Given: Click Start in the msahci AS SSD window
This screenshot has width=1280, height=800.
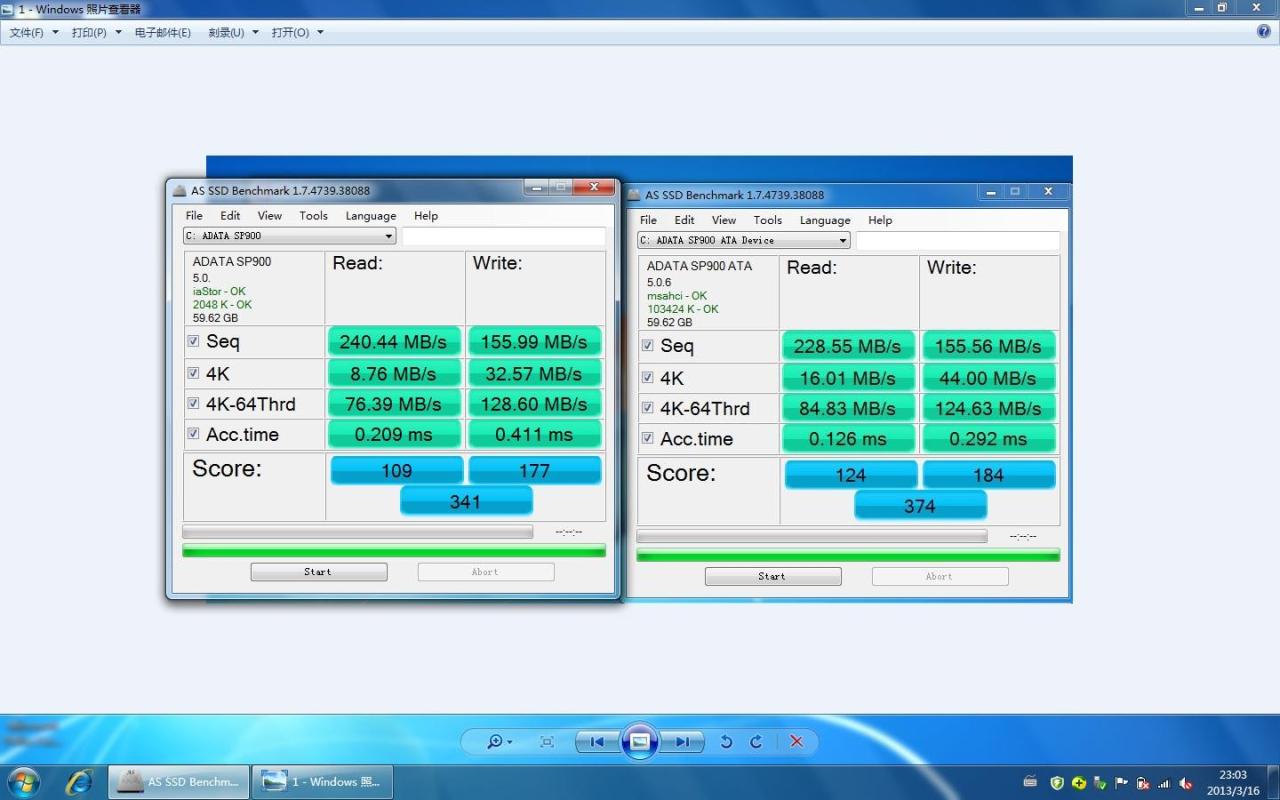Looking at the screenshot, I should pos(773,576).
